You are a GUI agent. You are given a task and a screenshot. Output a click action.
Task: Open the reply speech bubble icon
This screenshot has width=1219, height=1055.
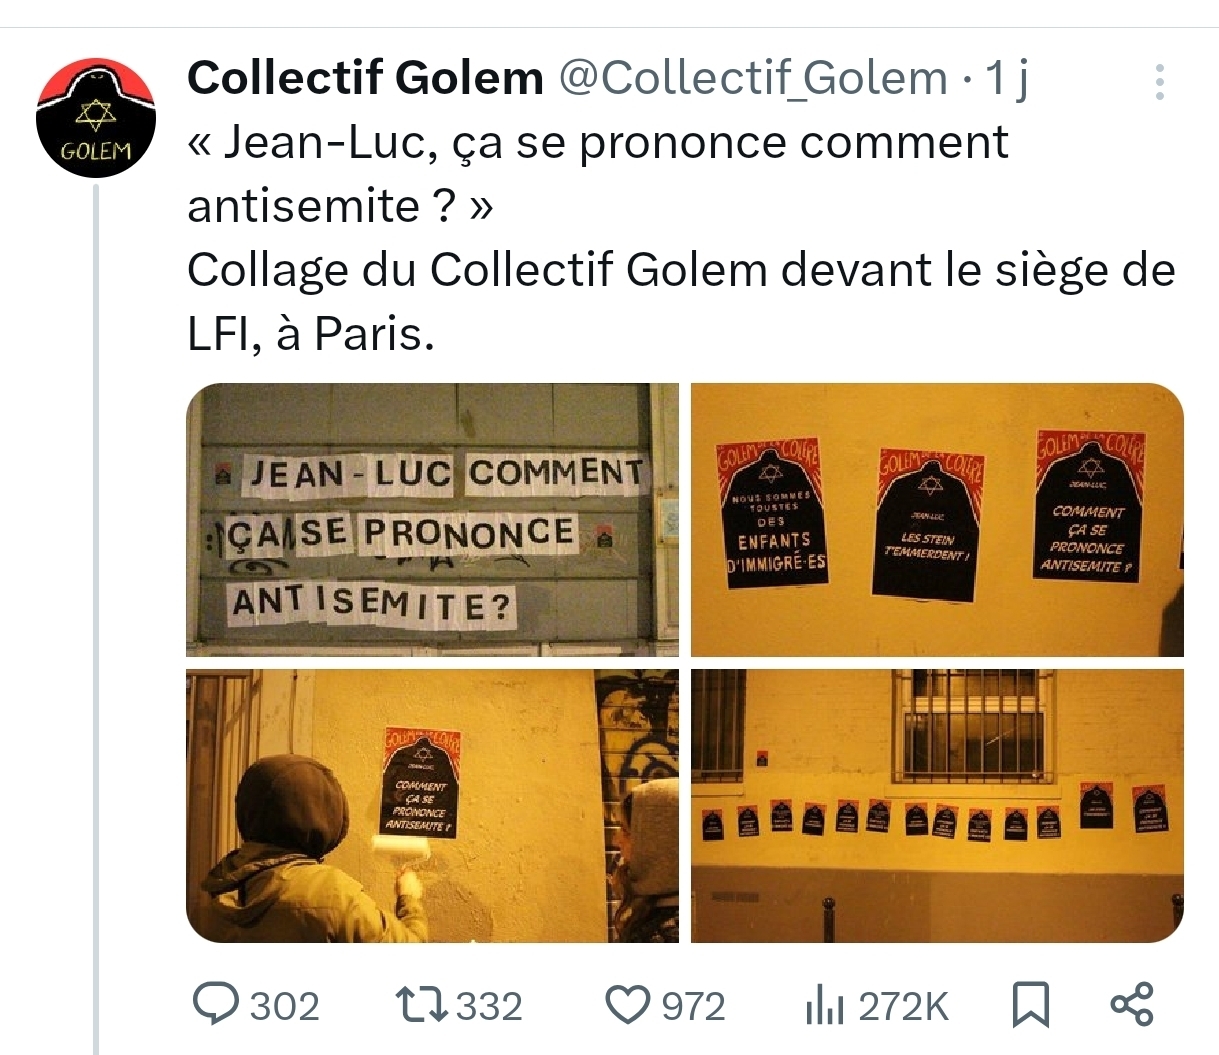[216, 1004]
